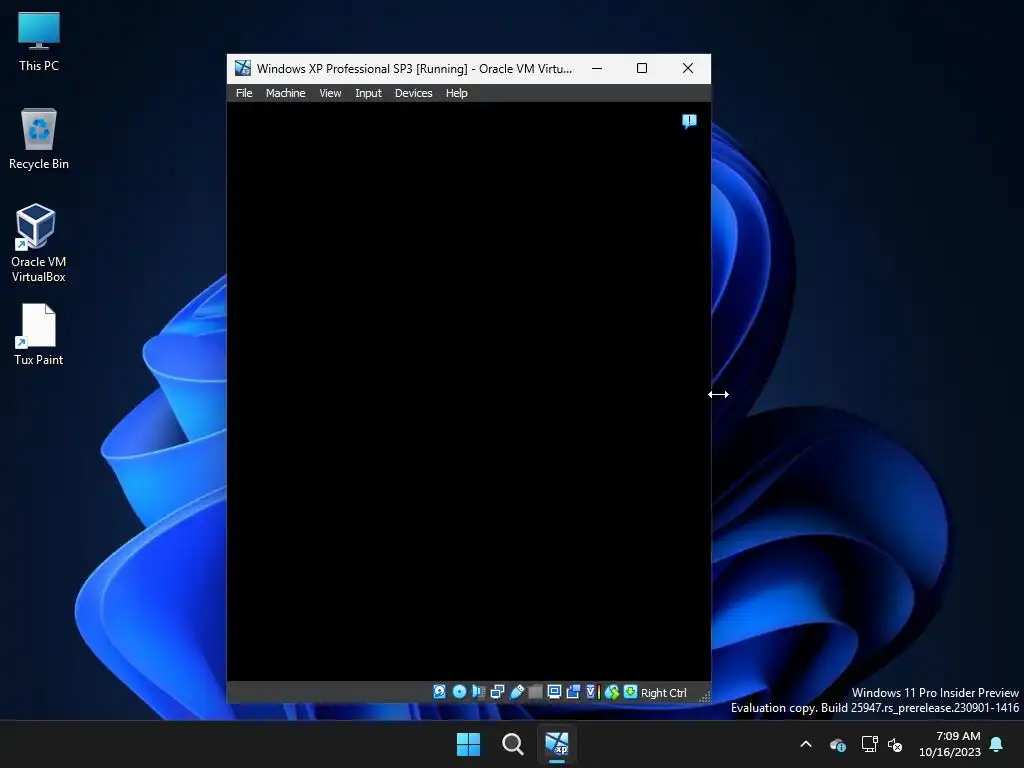Click the VM window resize grip

[705, 696]
